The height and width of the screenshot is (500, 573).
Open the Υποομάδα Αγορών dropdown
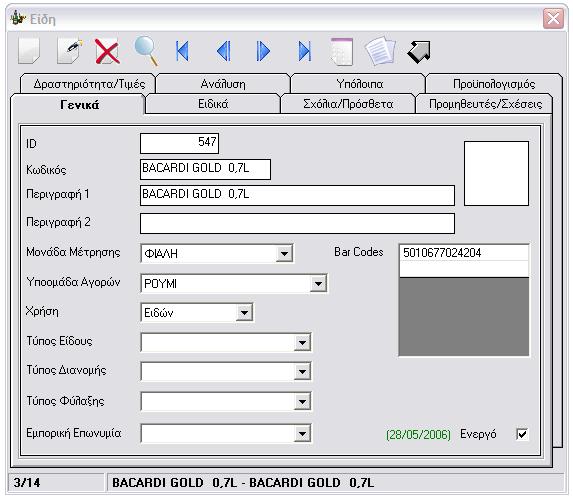click(x=318, y=284)
